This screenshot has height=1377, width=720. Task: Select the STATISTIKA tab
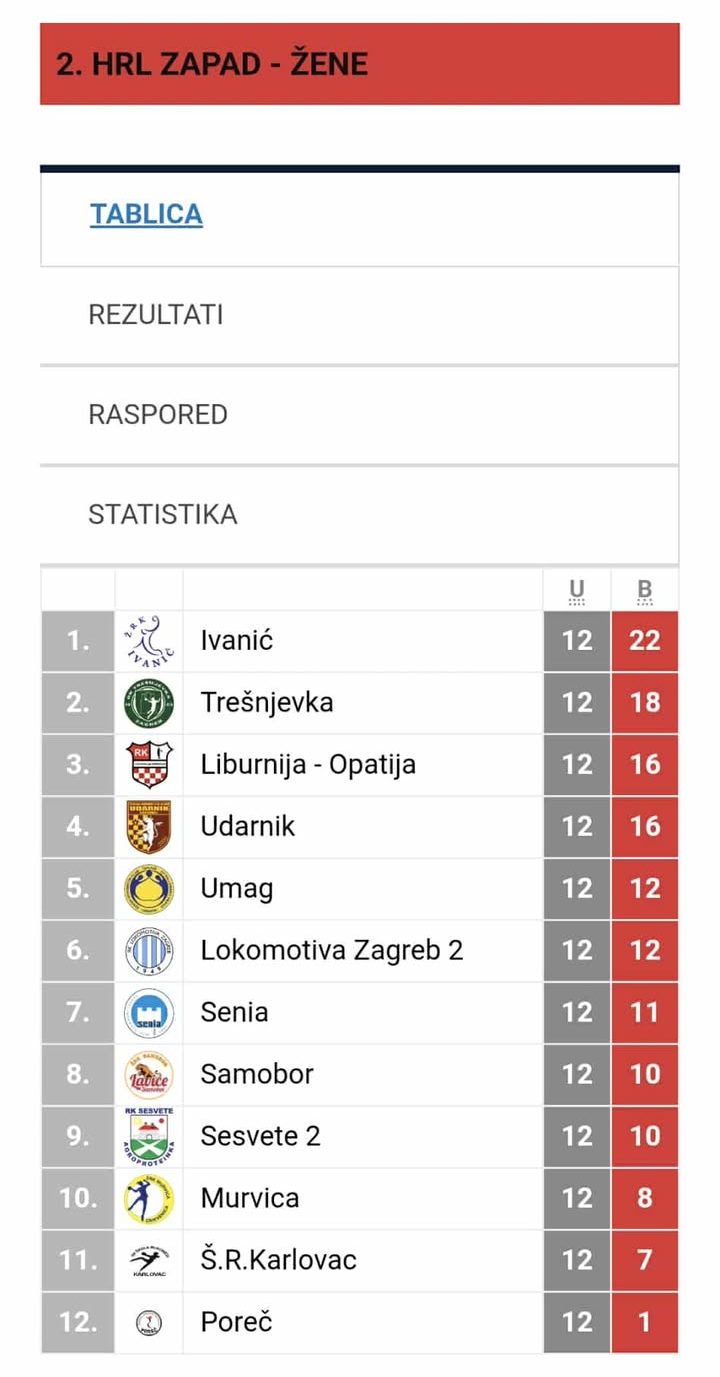(163, 515)
